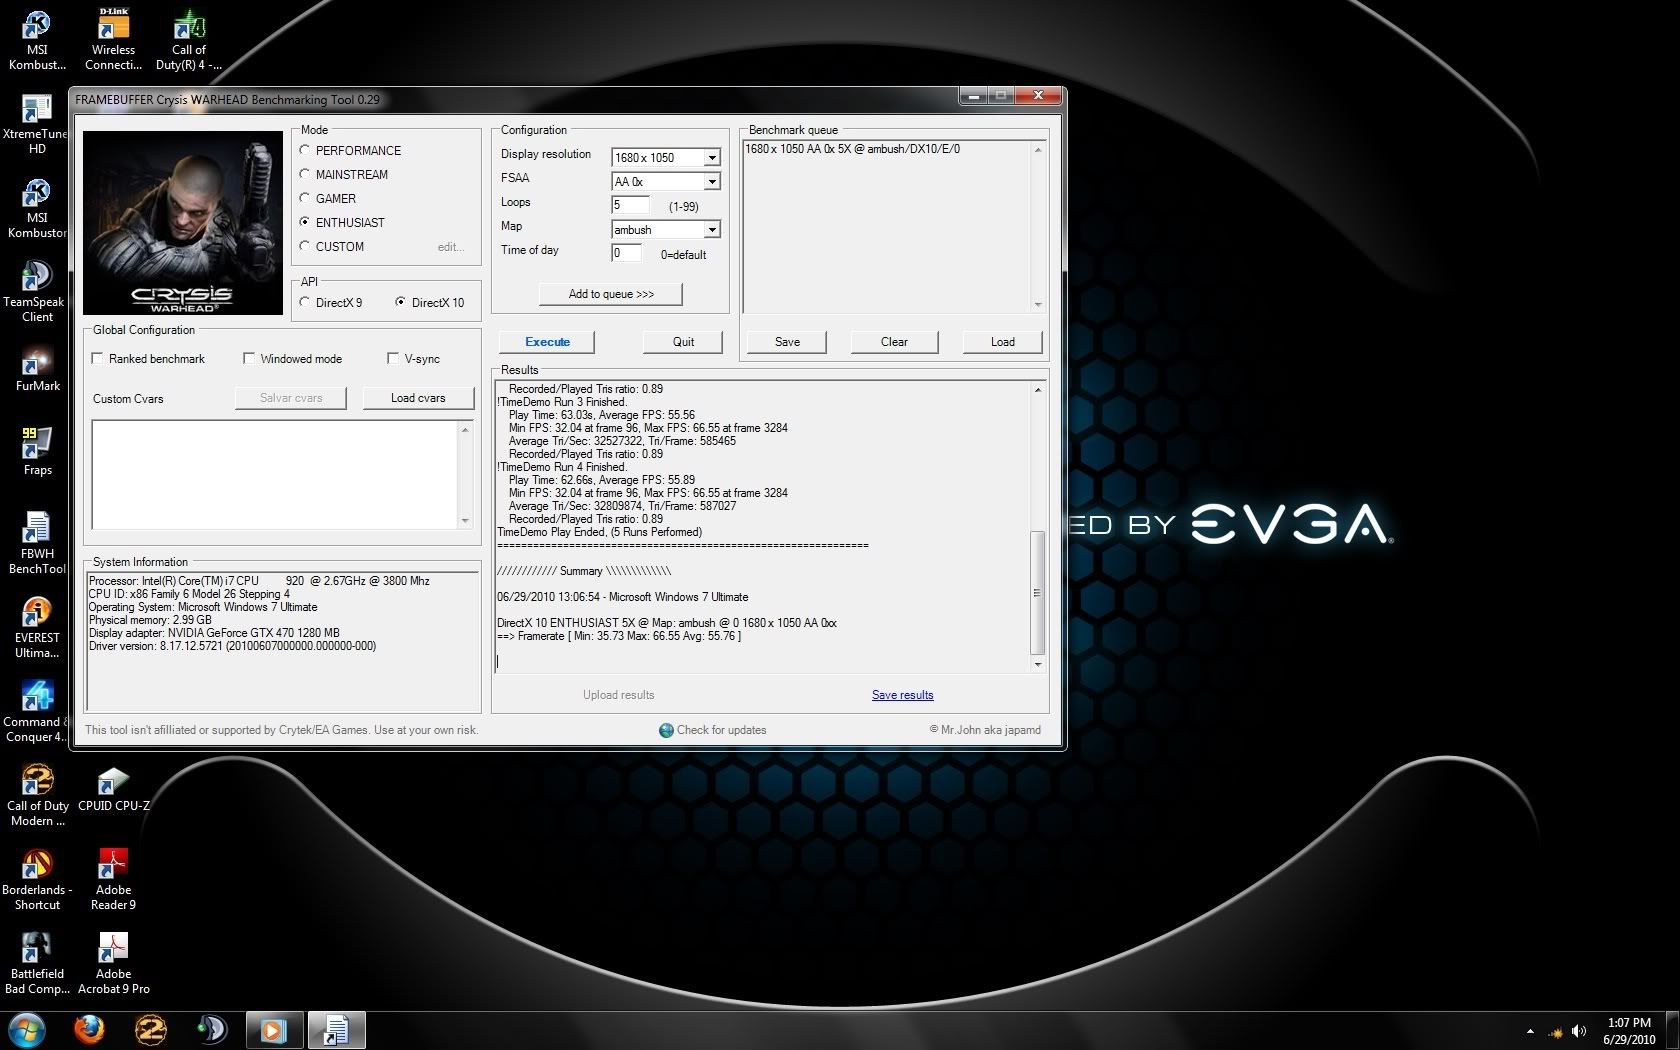Screen dimensions: 1680x1050
Task: Enable the Windowed mode checkbox
Action: [x=249, y=358]
